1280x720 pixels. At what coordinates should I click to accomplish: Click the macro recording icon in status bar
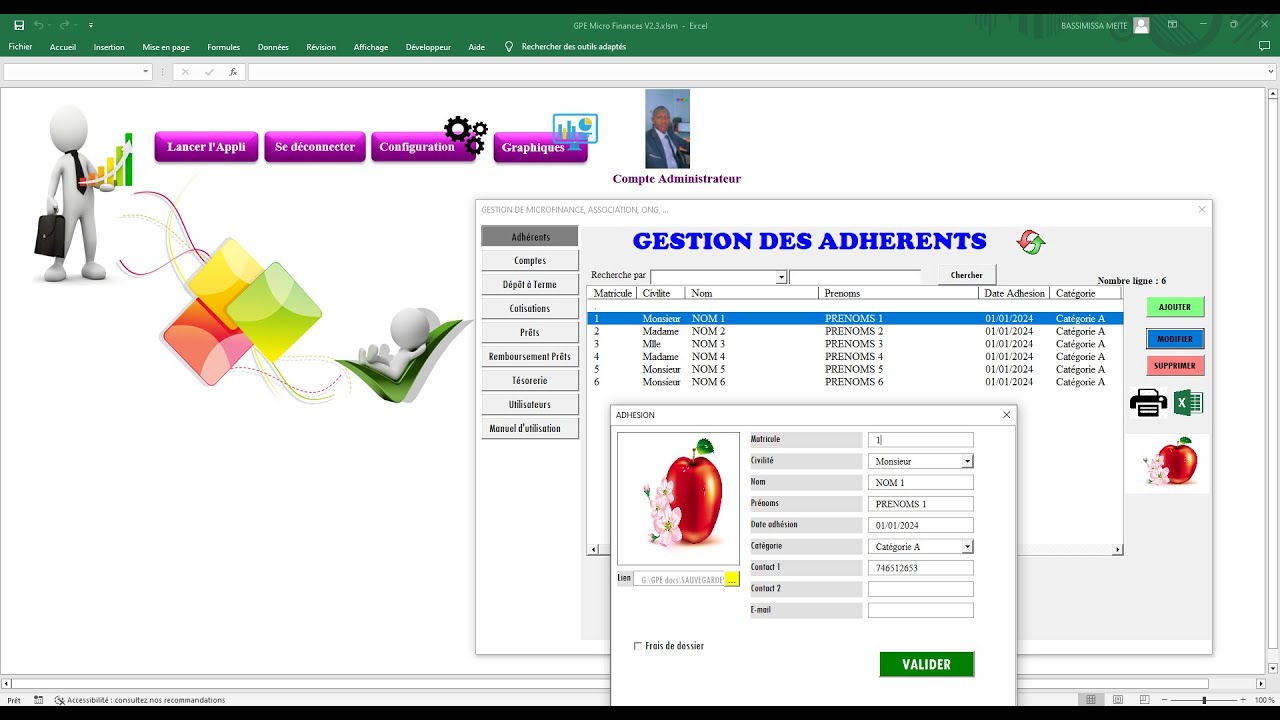click(39, 700)
